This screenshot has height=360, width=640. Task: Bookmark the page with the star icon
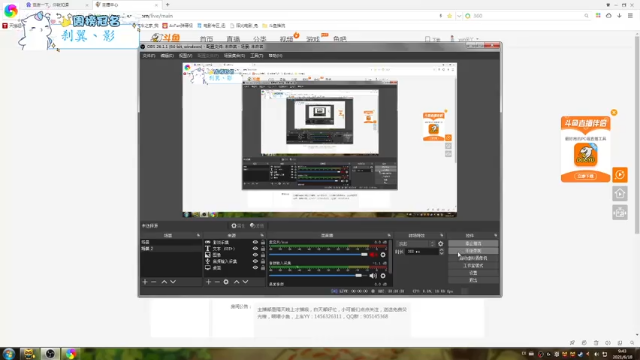coord(449,16)
